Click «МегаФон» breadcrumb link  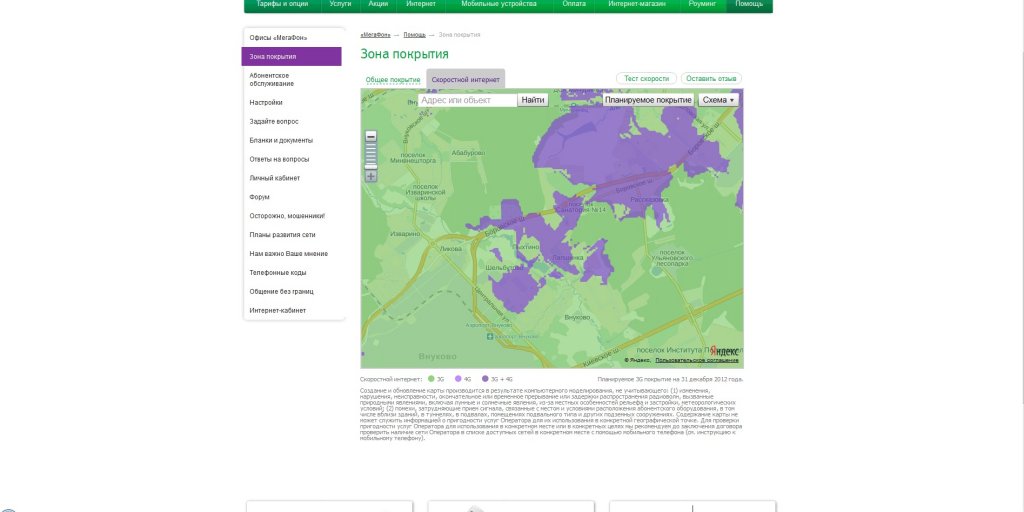tap(376, 35)
